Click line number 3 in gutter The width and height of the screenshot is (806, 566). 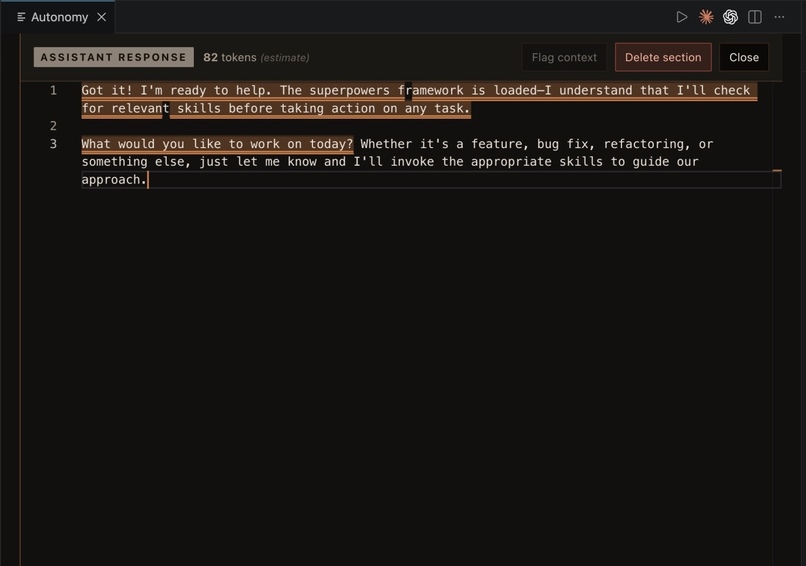53,144
